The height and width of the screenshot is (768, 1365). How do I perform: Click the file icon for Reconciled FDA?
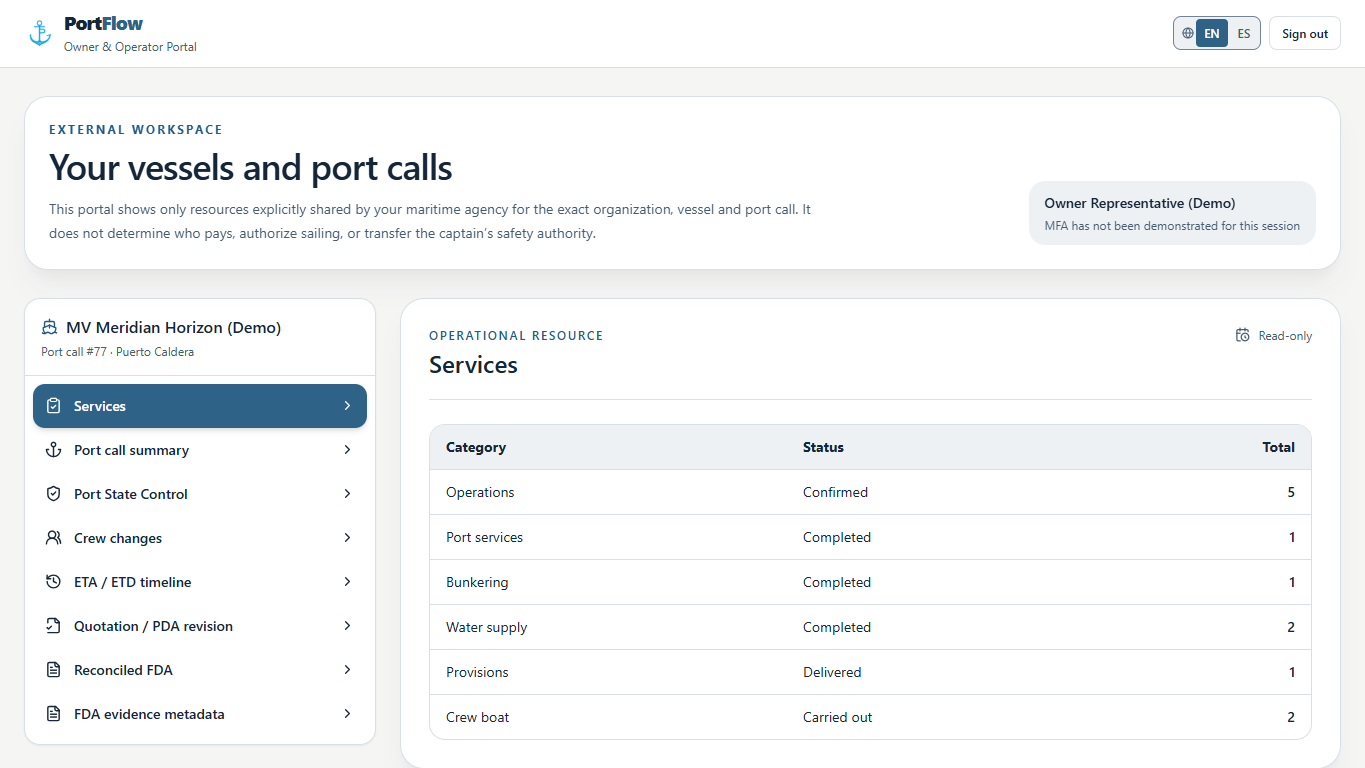click(54, 670)
